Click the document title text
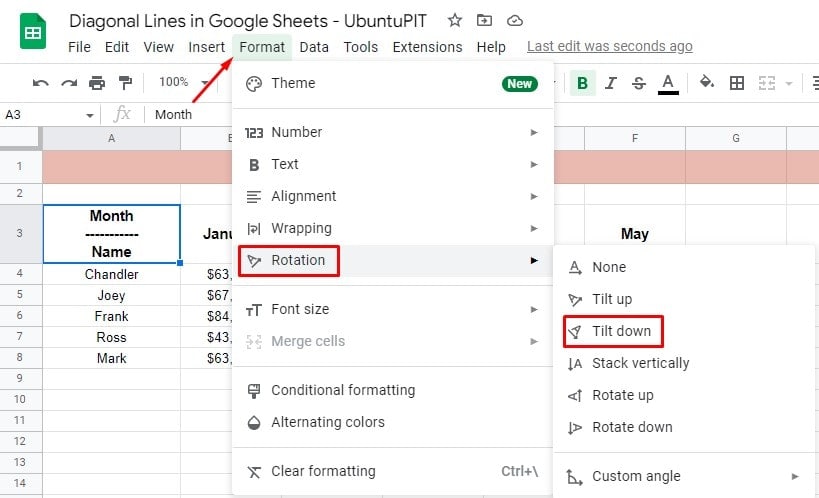The image size is (819, 498). pyautogui.click(x=248, y=21)
